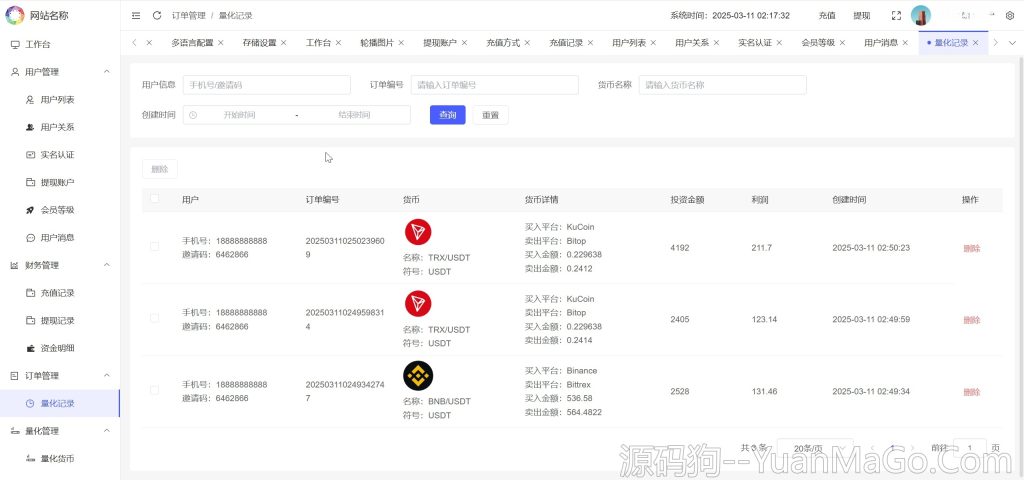Click the refresh page icon

point(157,16)
